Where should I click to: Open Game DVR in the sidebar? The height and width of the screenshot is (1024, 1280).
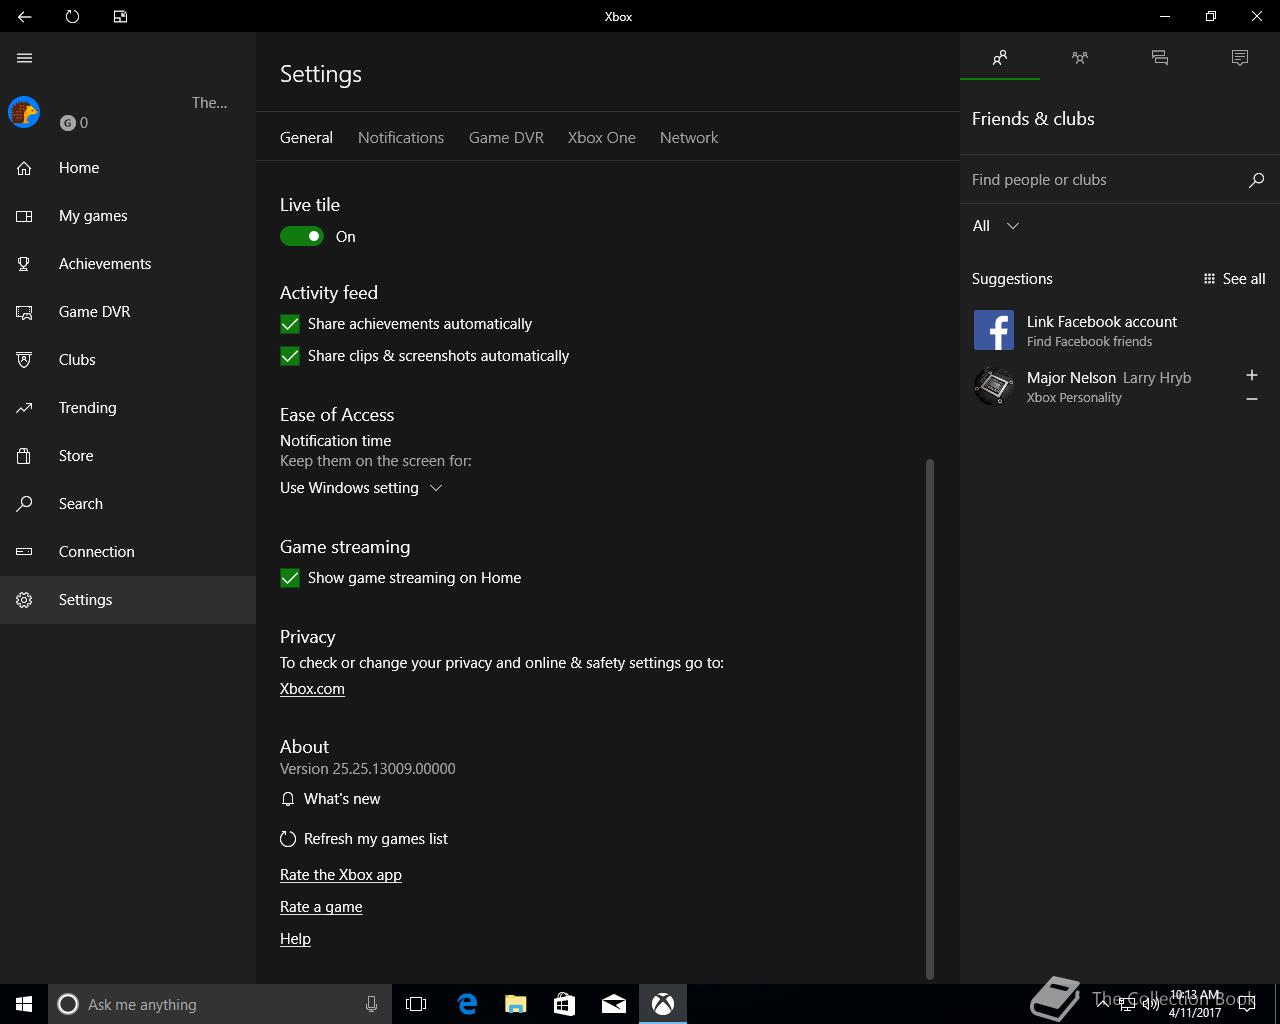128,312
